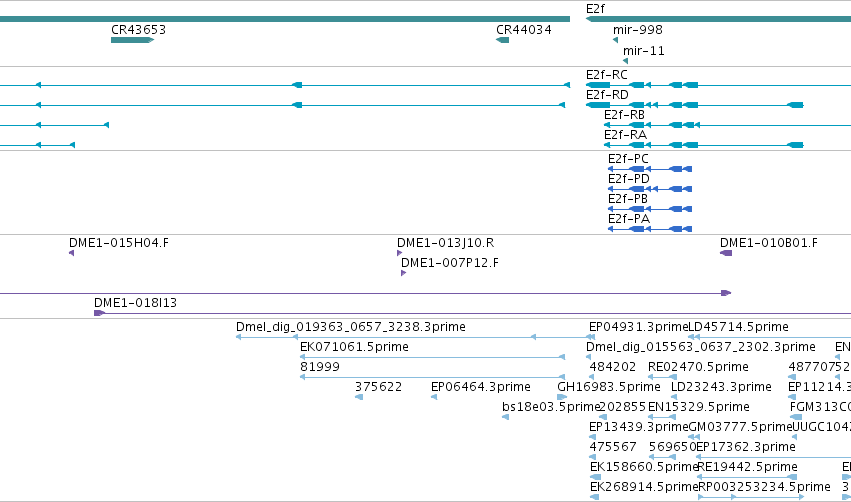Select the mir-998 microRNA feature

tap(615, 40)
